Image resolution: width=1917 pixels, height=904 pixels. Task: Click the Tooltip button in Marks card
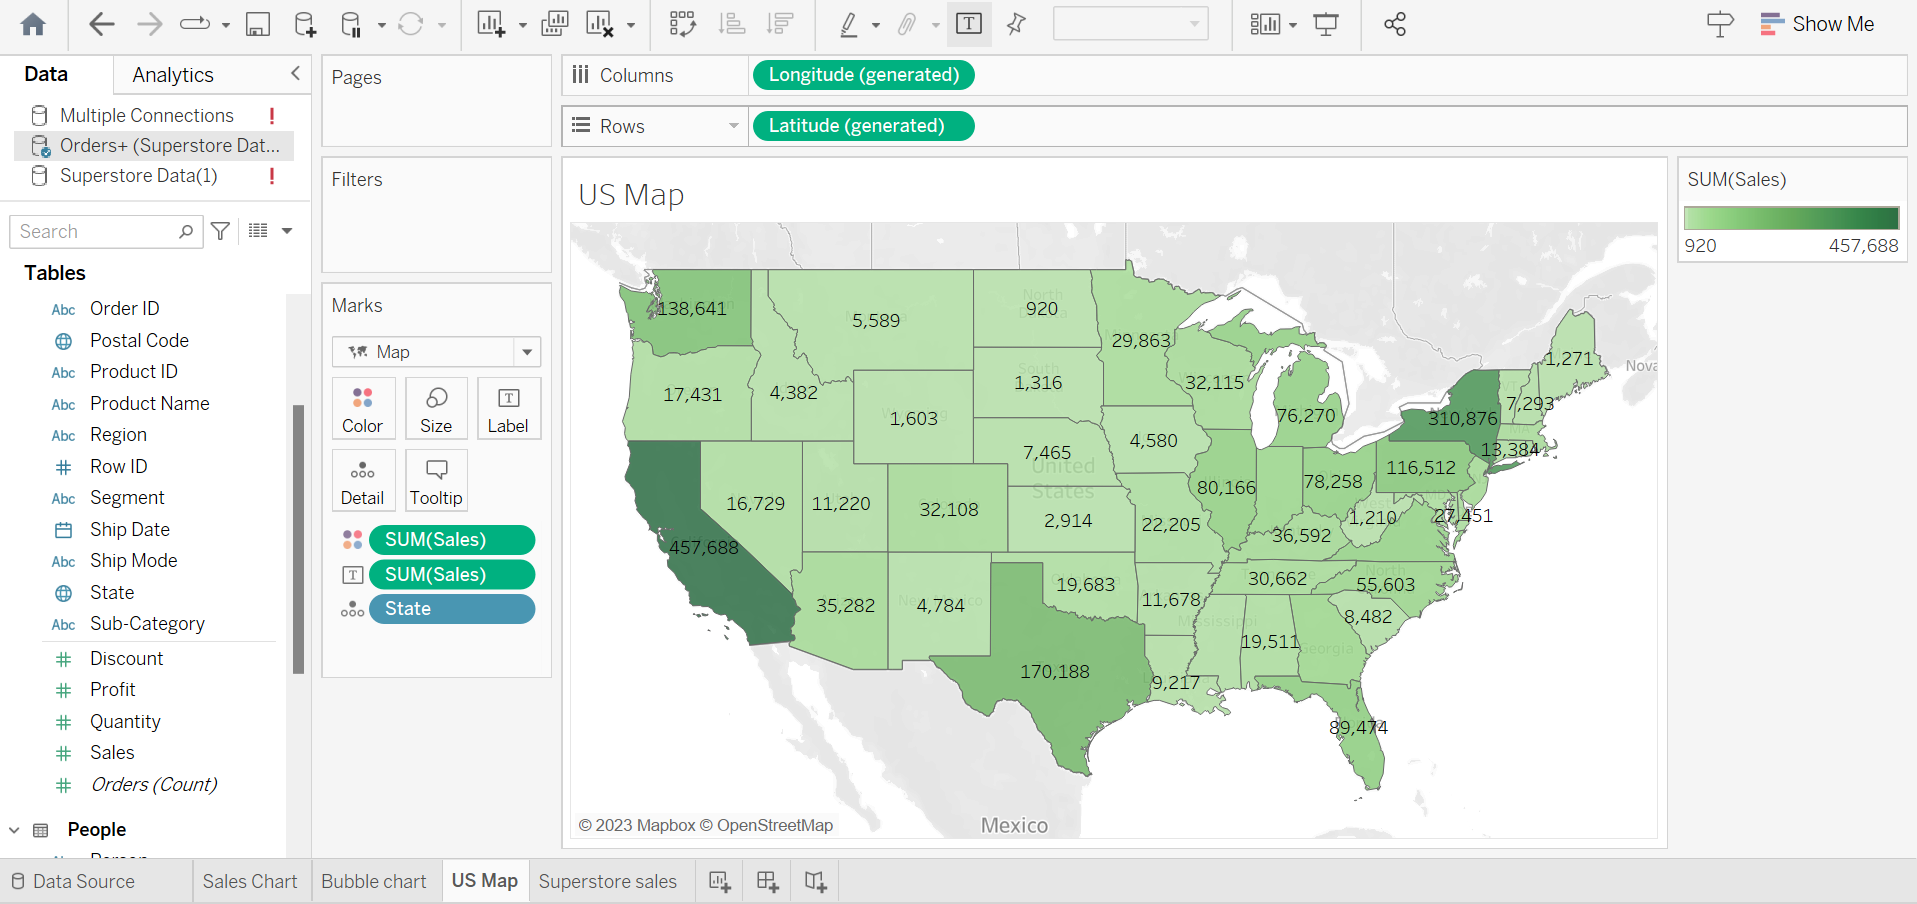coord(436,480)
